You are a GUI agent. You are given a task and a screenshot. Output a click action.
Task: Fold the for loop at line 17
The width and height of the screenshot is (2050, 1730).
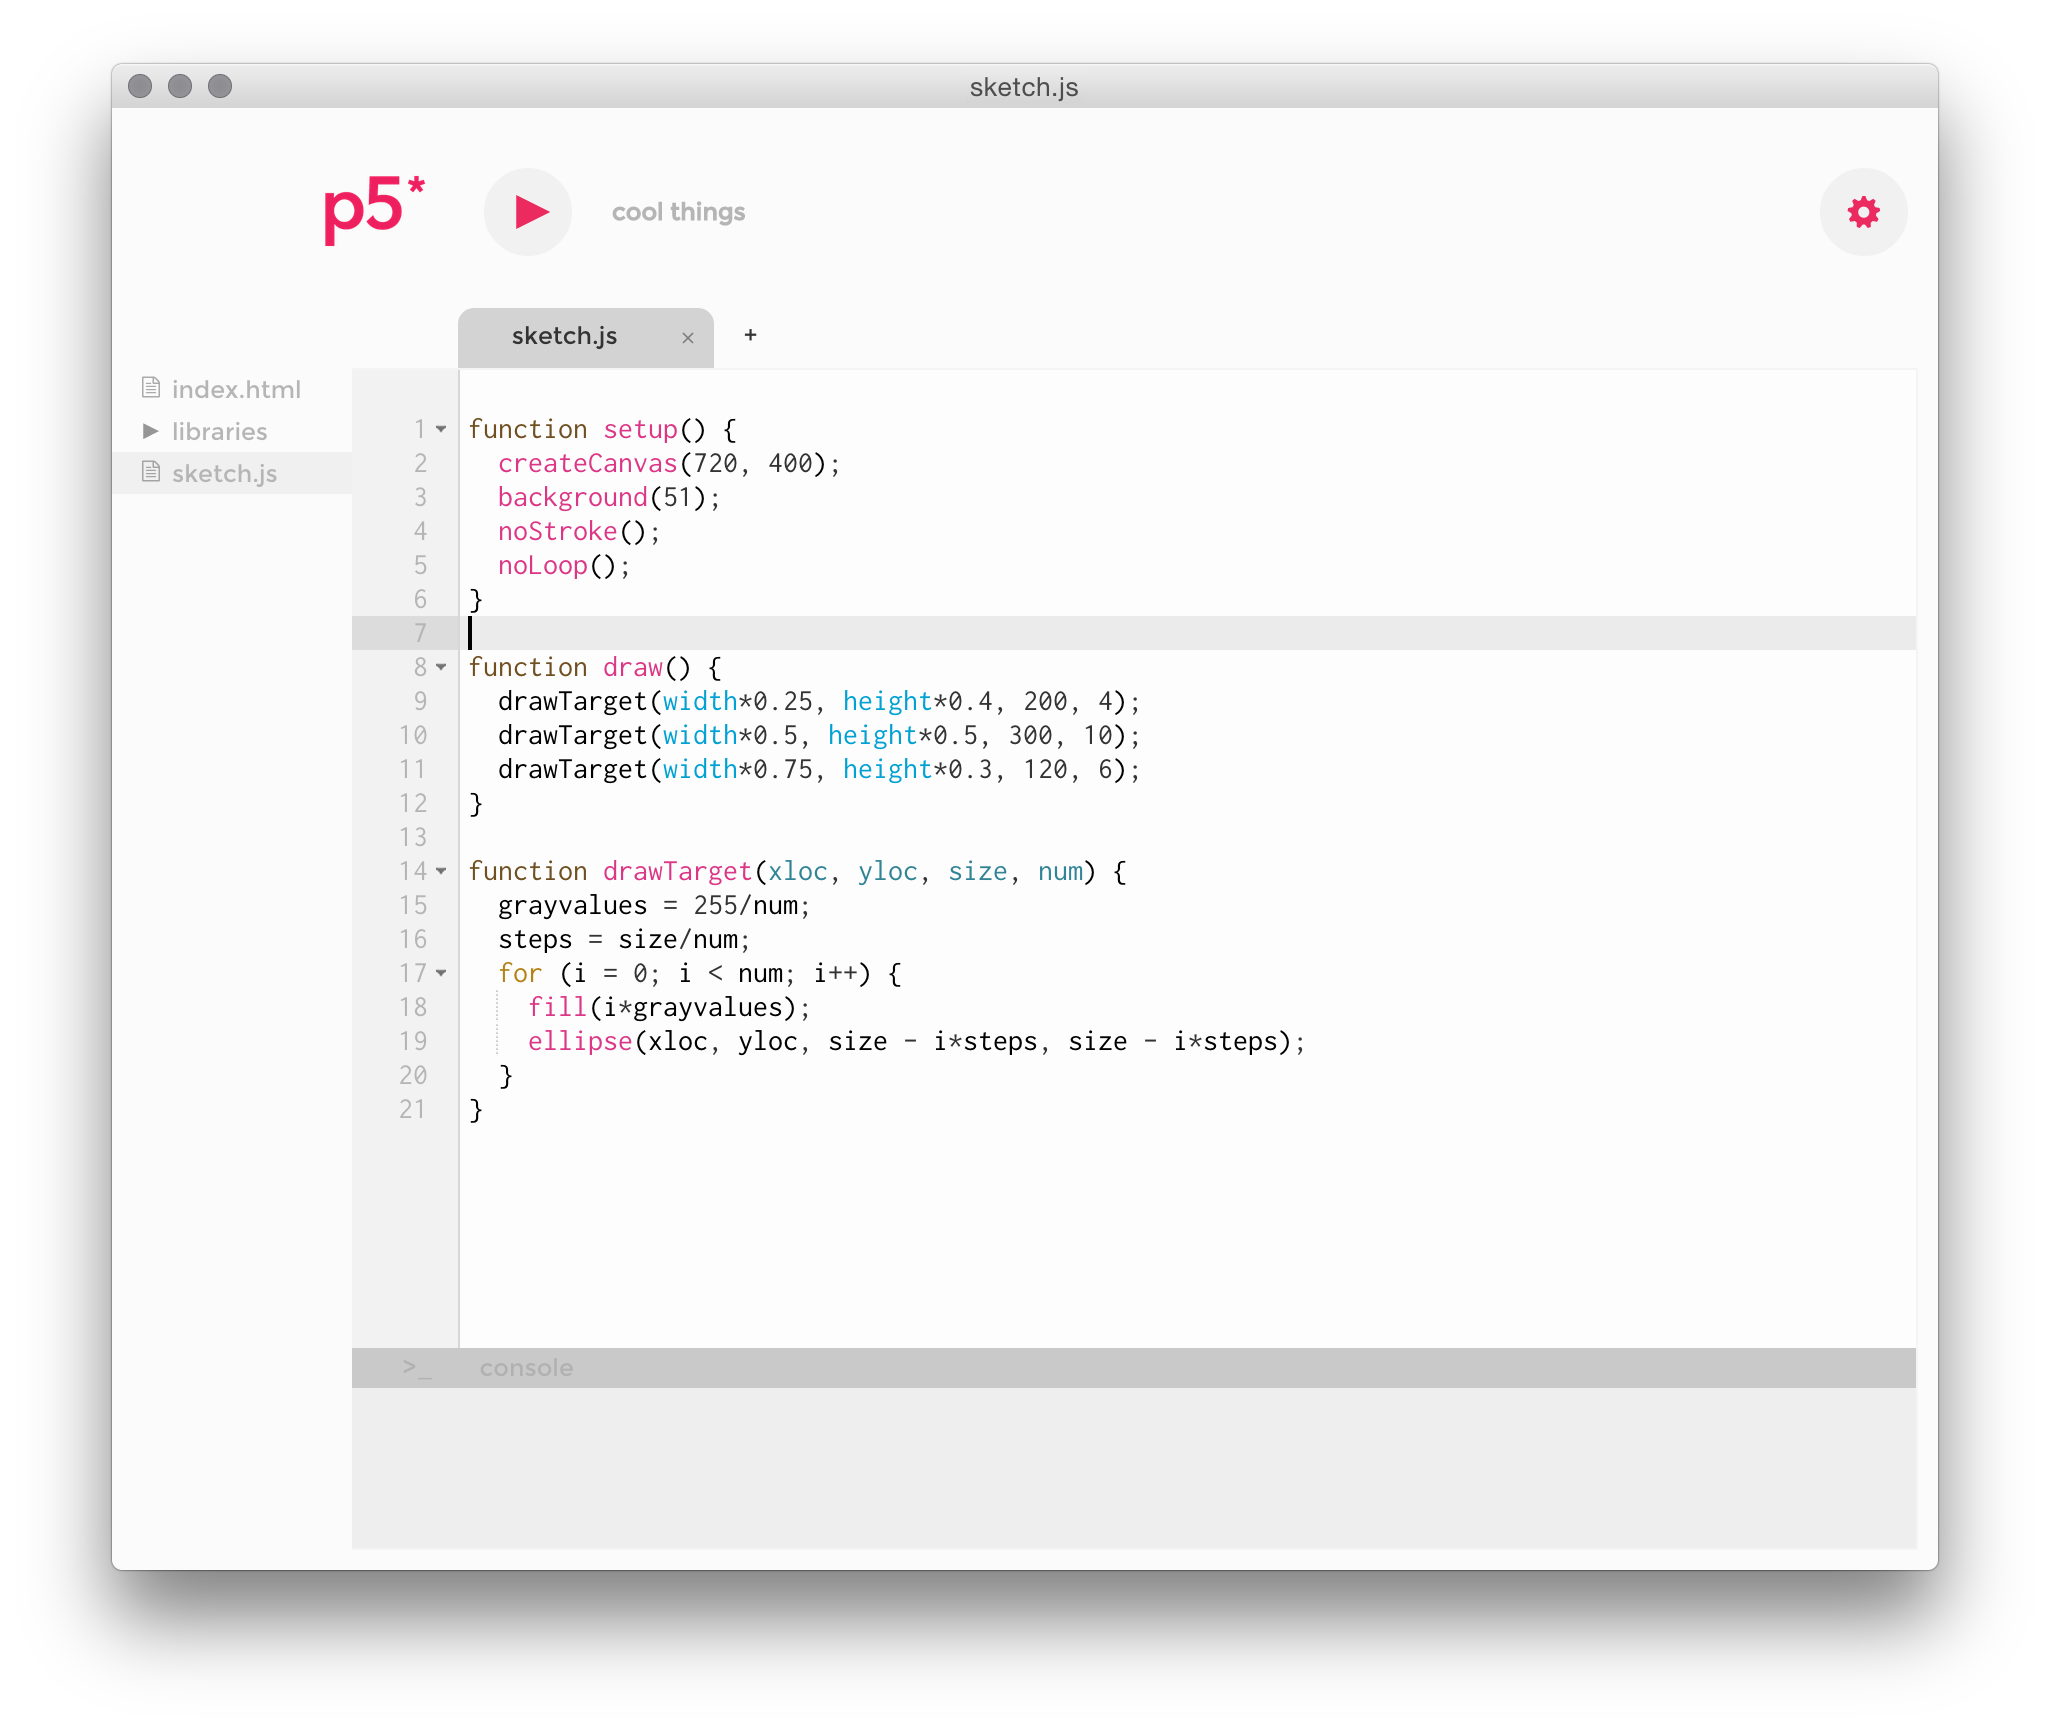[x=441, y=973]
